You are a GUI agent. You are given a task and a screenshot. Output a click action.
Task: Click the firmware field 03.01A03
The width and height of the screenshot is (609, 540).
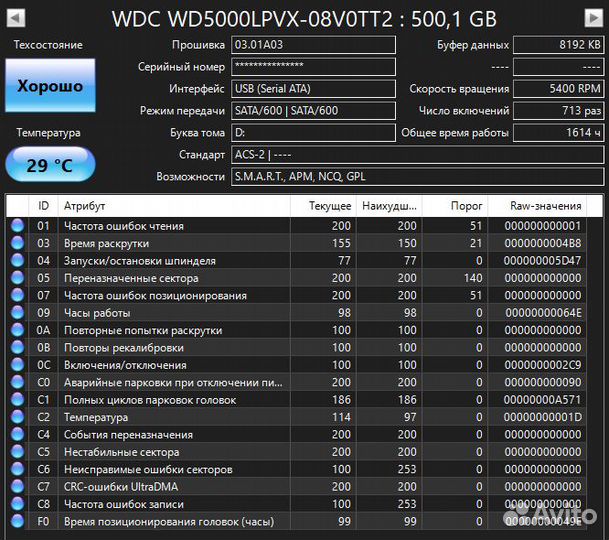[313, 45]
